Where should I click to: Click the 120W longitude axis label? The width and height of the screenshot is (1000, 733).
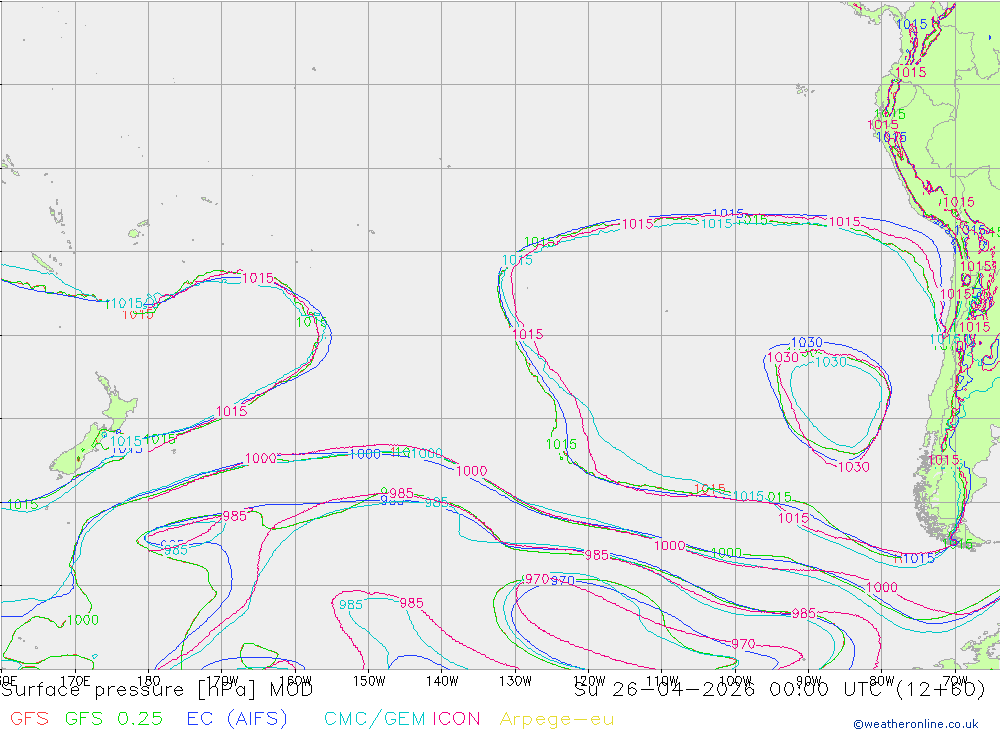(x=589, y=681)
